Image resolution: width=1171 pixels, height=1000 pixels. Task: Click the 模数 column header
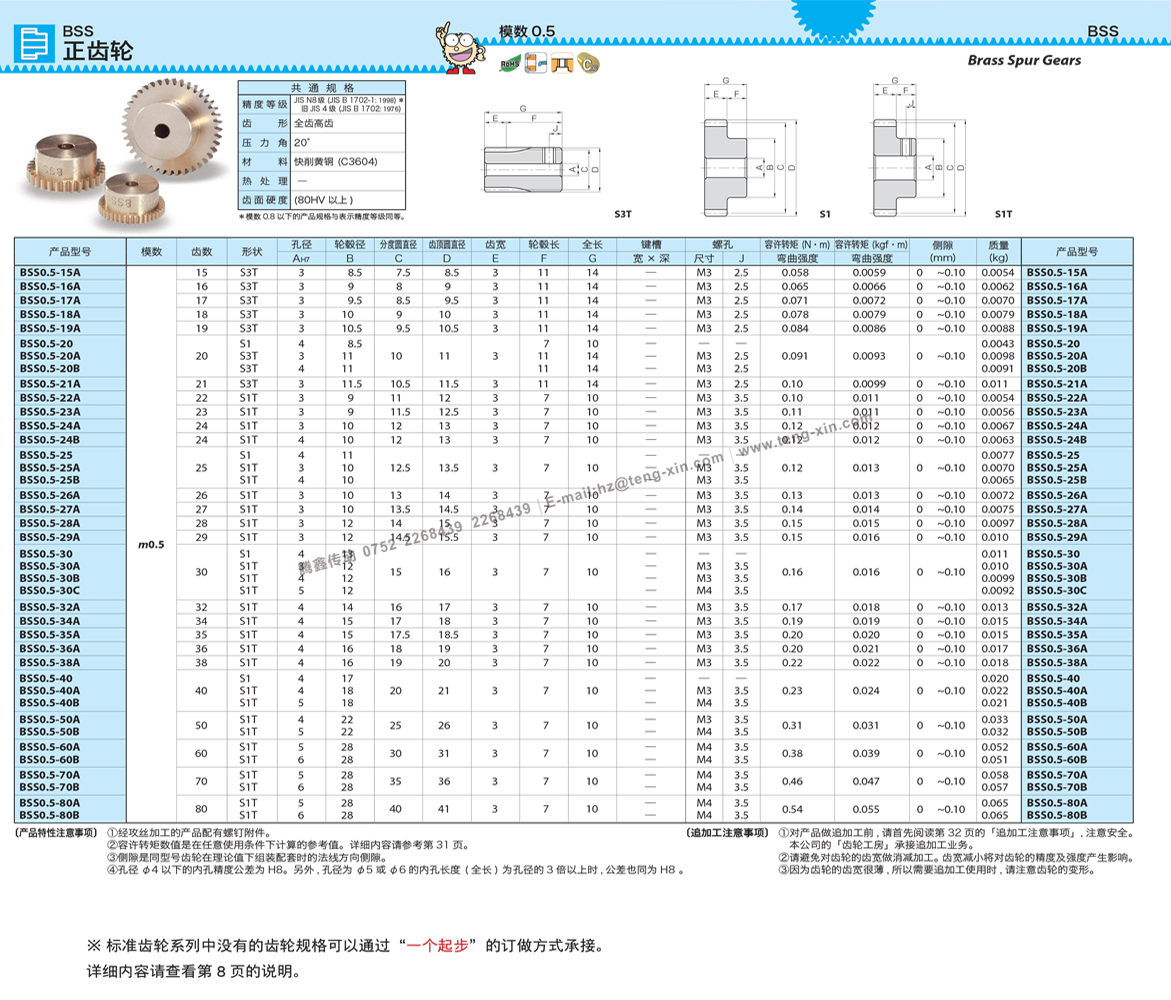click(x=151, y=252)
